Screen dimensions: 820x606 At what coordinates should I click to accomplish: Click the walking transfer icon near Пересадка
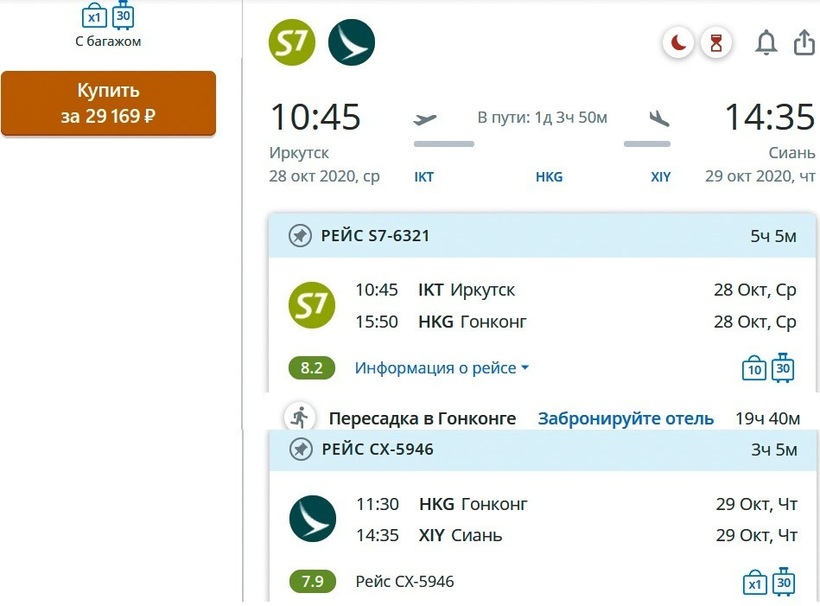[x=299, y=418]
